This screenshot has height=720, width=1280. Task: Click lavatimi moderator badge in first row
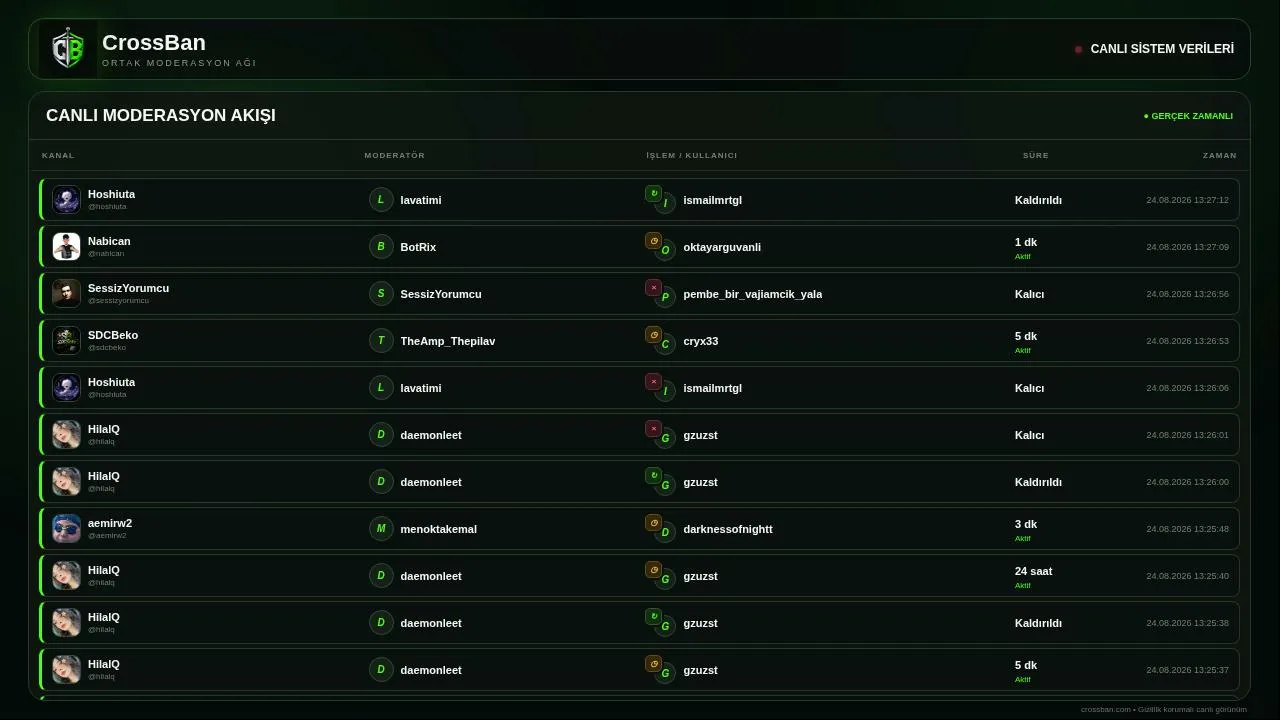coord(381,199)
